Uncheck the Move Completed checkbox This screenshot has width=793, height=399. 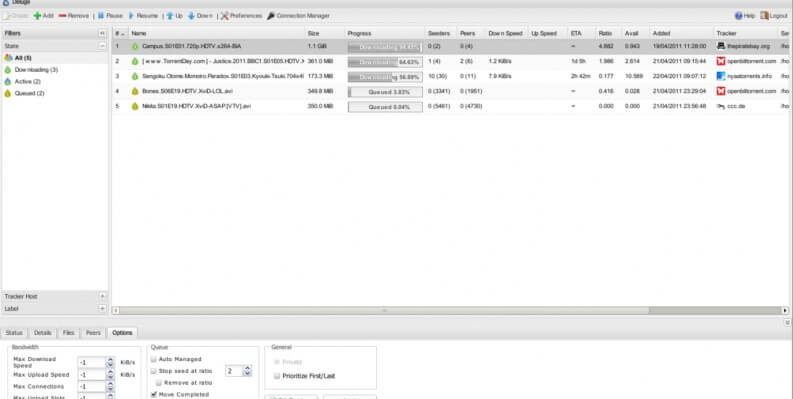click(154, 394)
